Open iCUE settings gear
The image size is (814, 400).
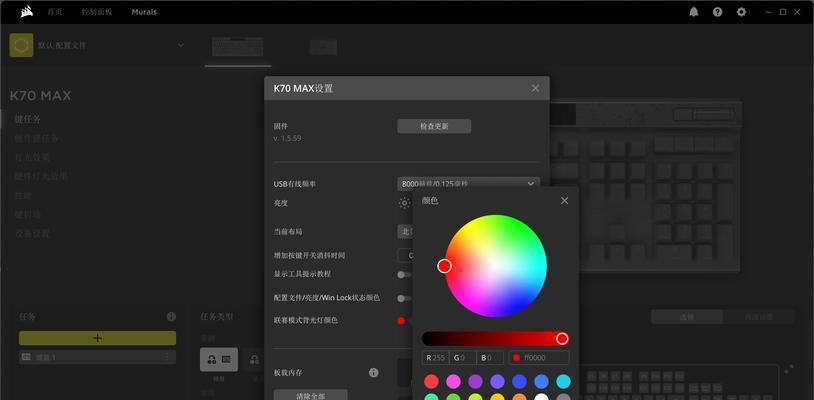point(741,12)
